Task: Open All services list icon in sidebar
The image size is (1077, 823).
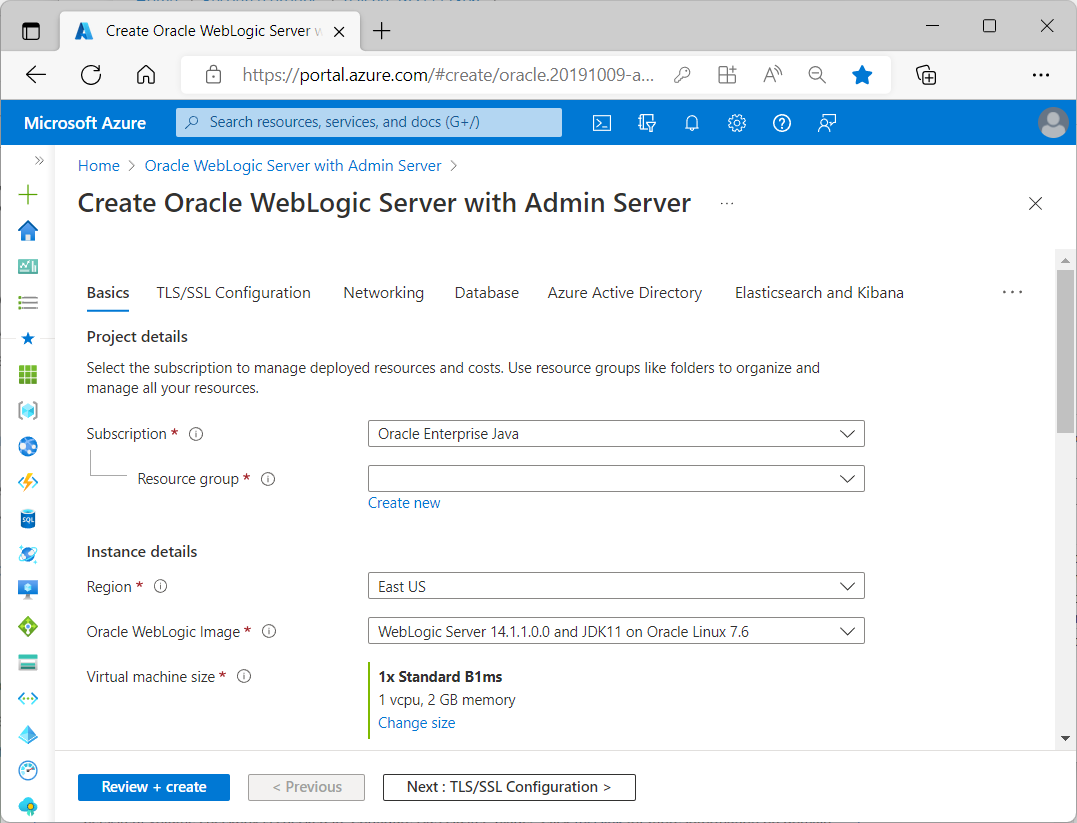Action: [x=27, y=302]
